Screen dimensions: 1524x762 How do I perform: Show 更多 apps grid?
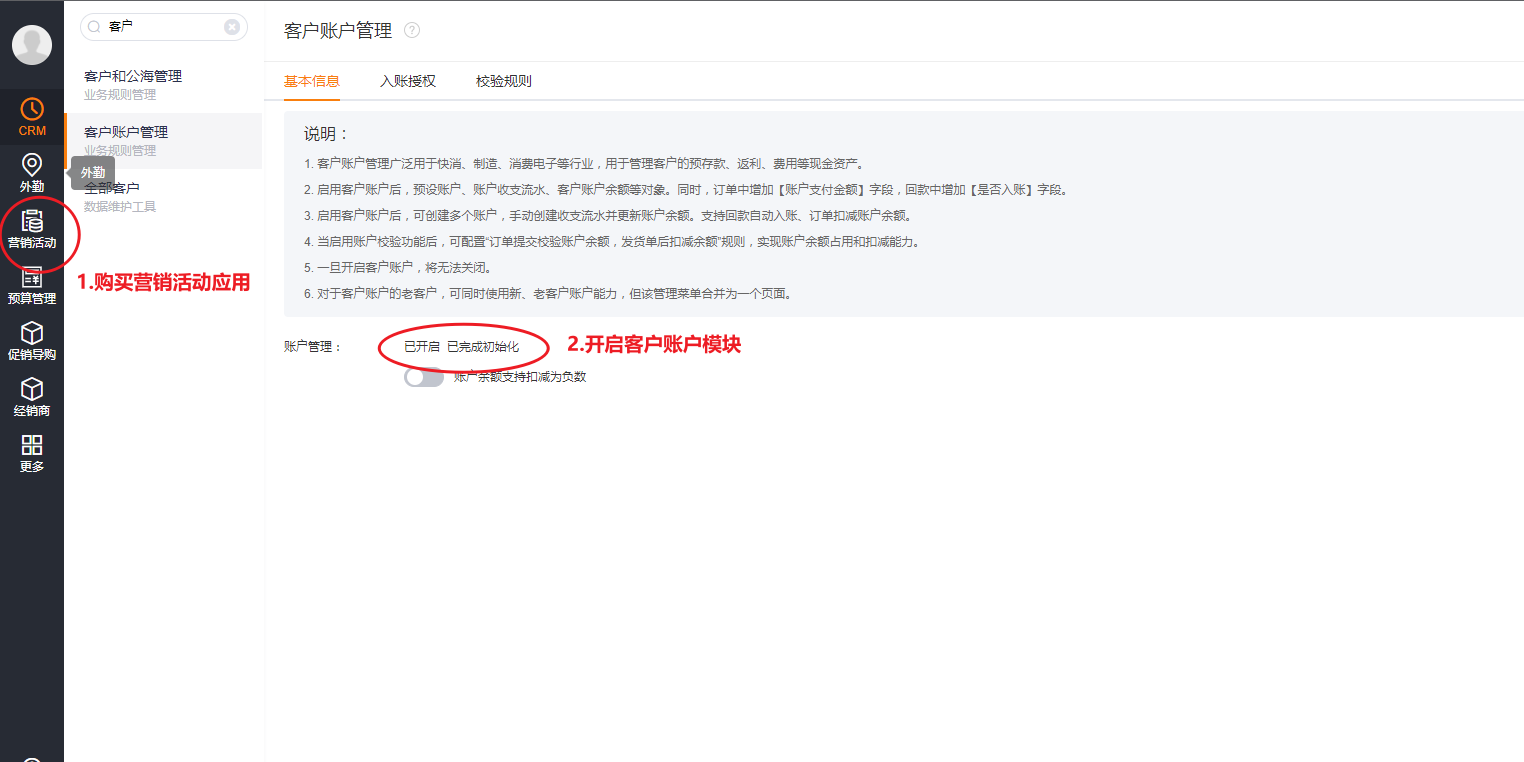(32, 453)
